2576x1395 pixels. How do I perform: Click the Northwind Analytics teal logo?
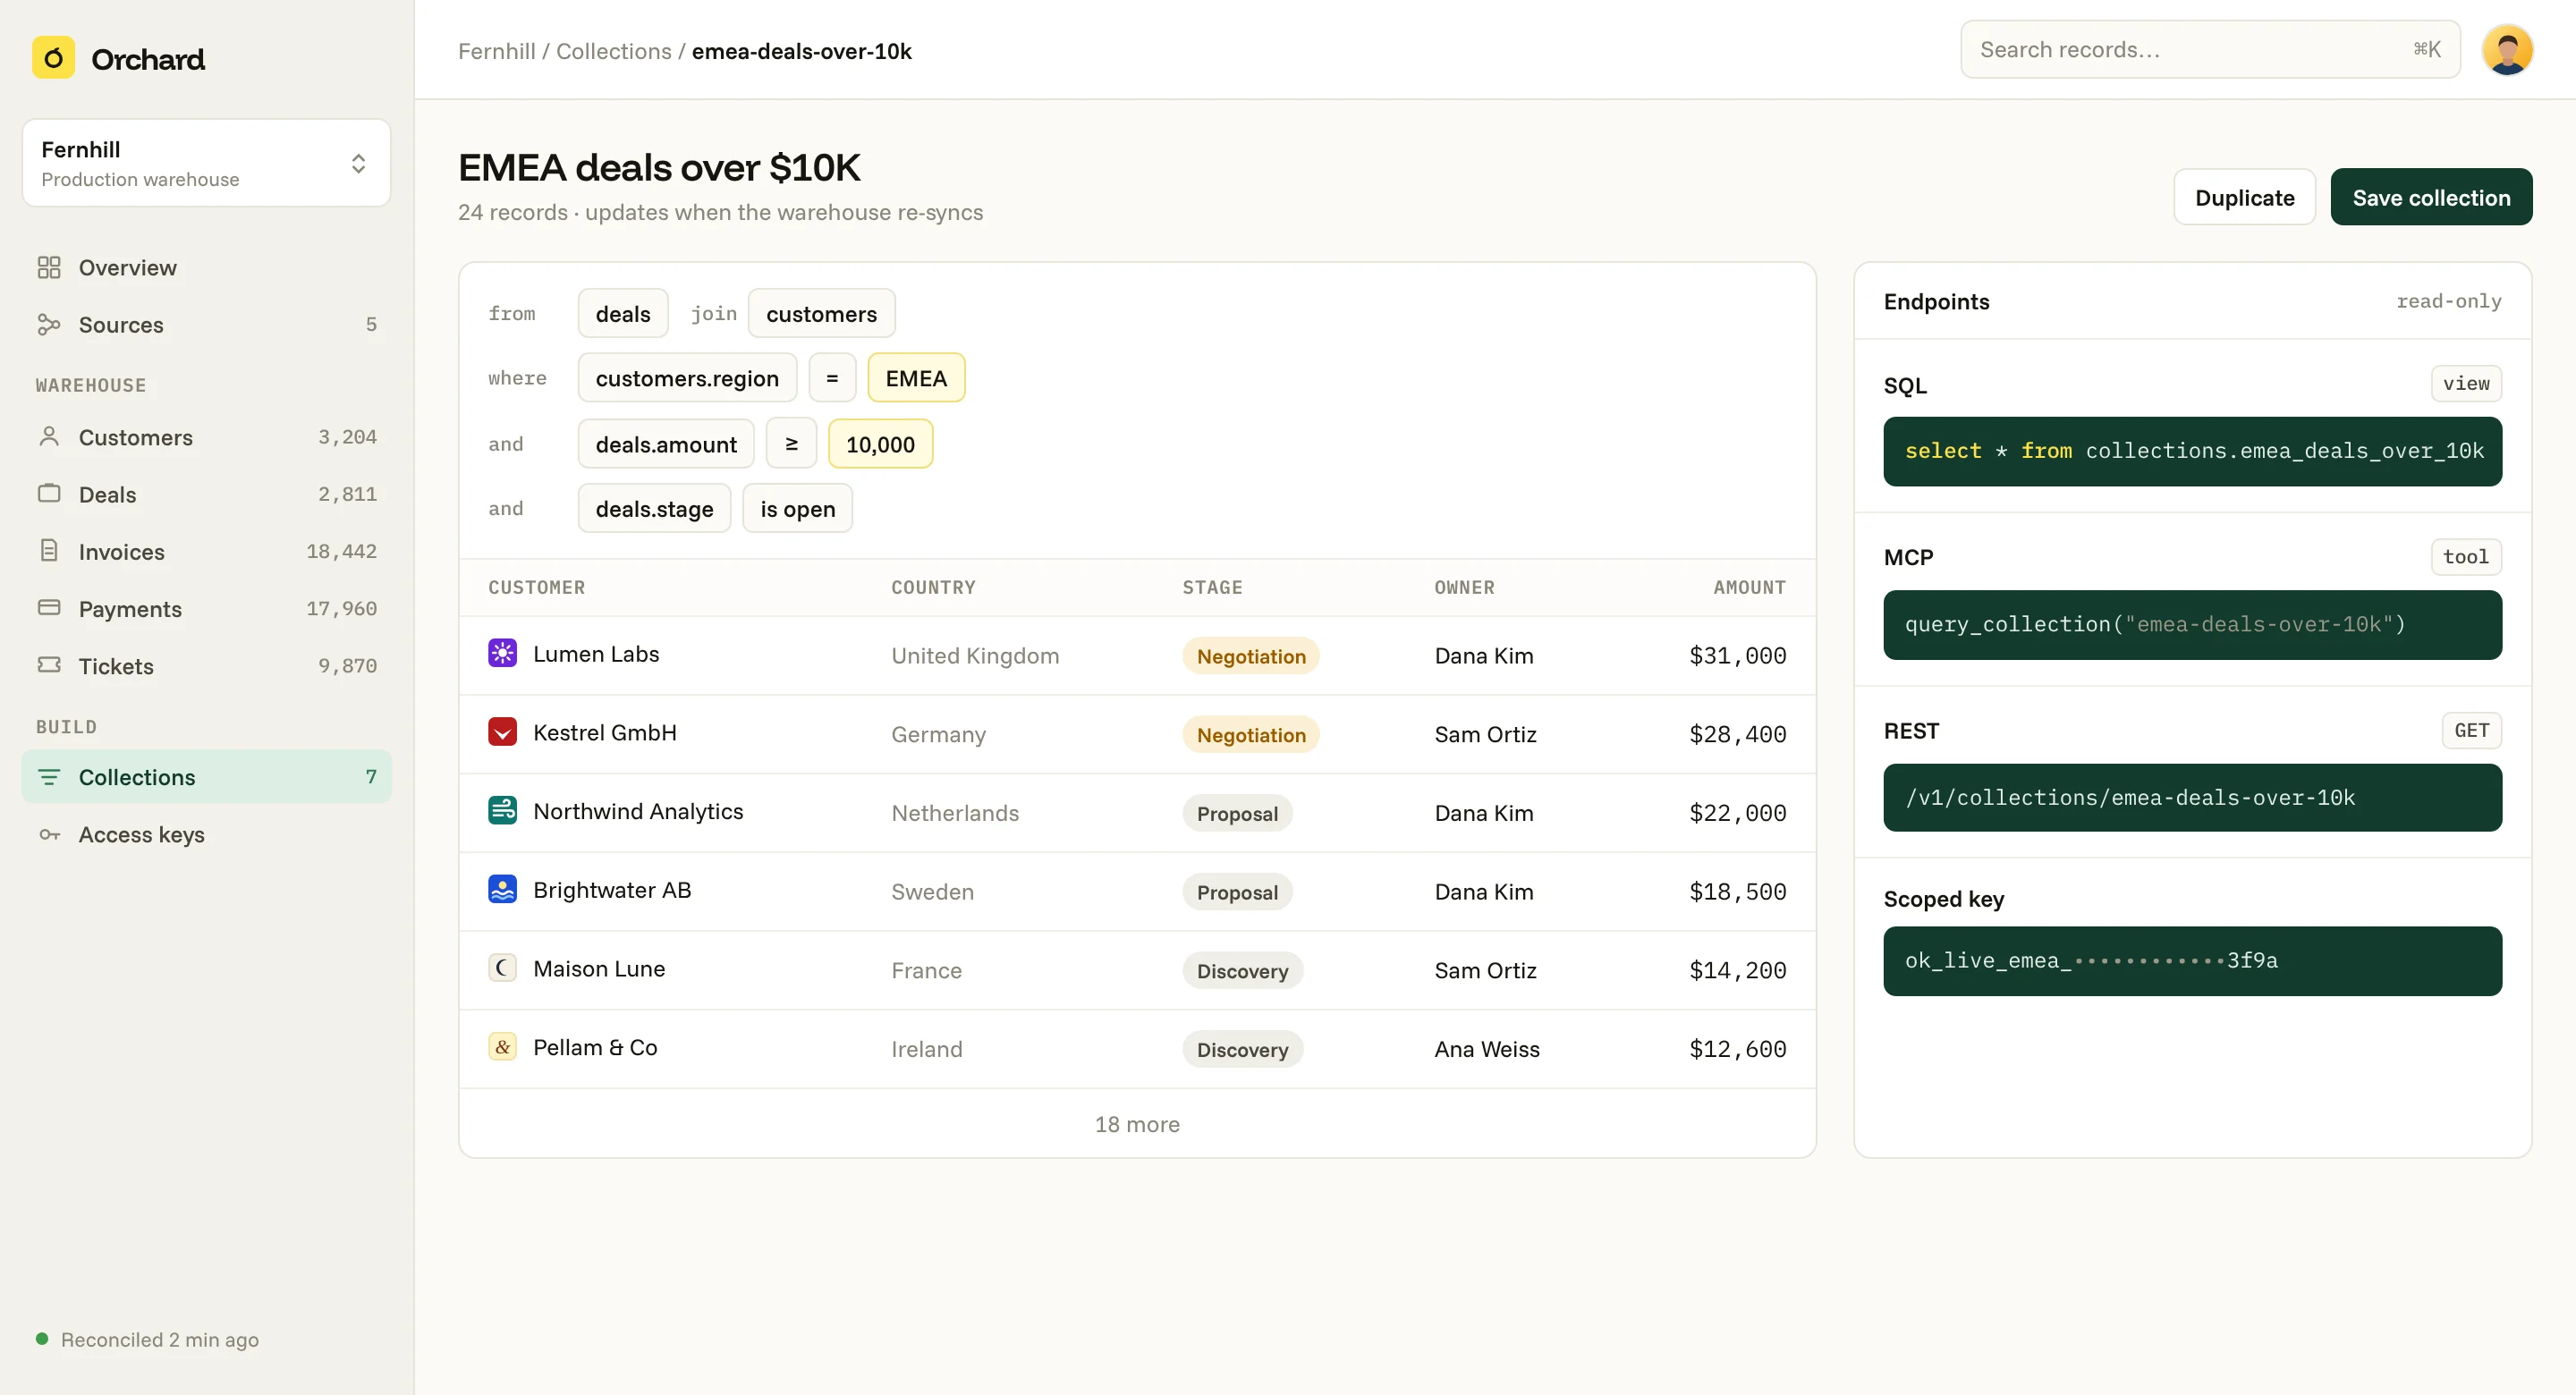pyautogui.click(x=502, y=811)
